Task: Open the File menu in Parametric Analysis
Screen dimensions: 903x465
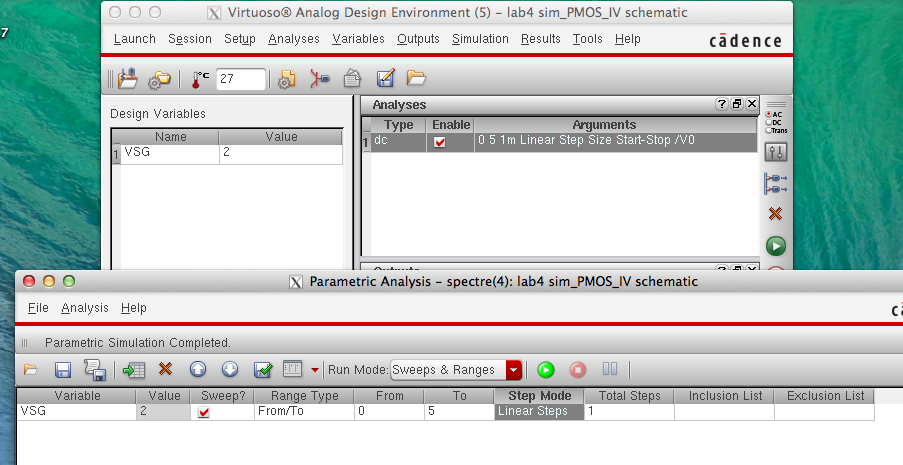Action: [x=38, y=308]
